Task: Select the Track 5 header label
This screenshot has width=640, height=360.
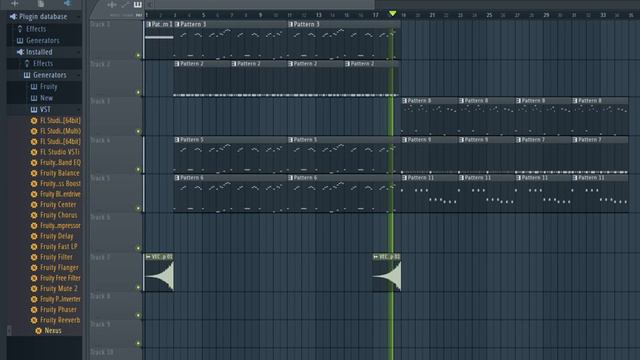Action: [100, 178]
